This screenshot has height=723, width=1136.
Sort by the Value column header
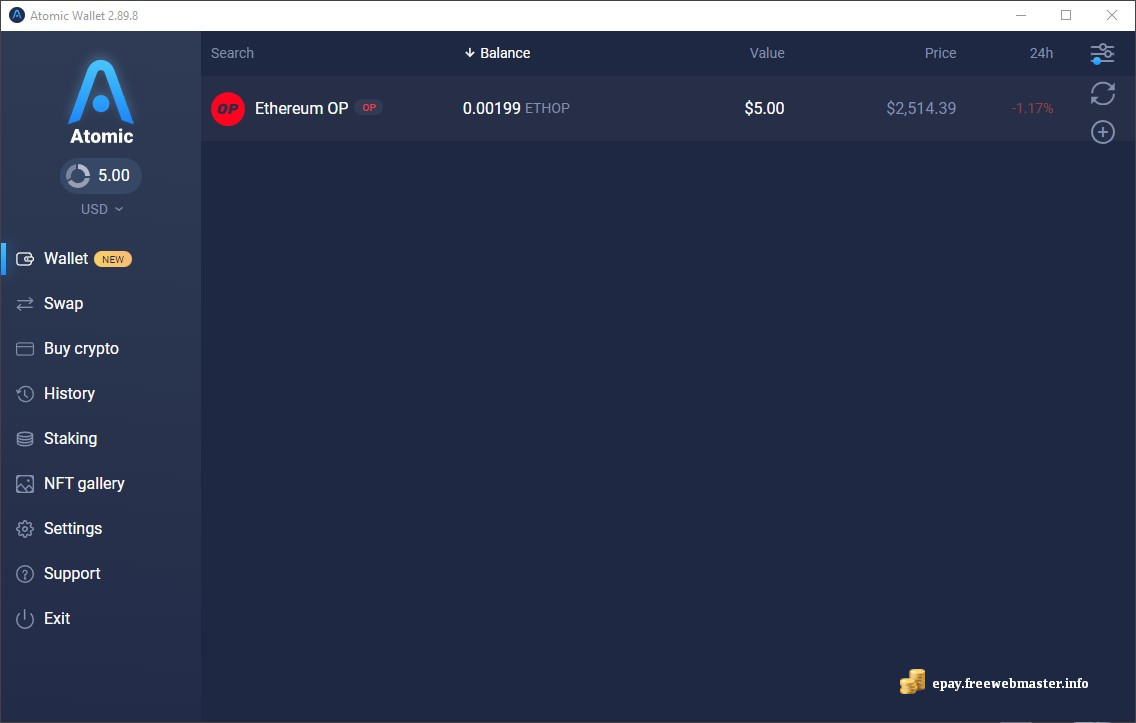click(767, 53)
